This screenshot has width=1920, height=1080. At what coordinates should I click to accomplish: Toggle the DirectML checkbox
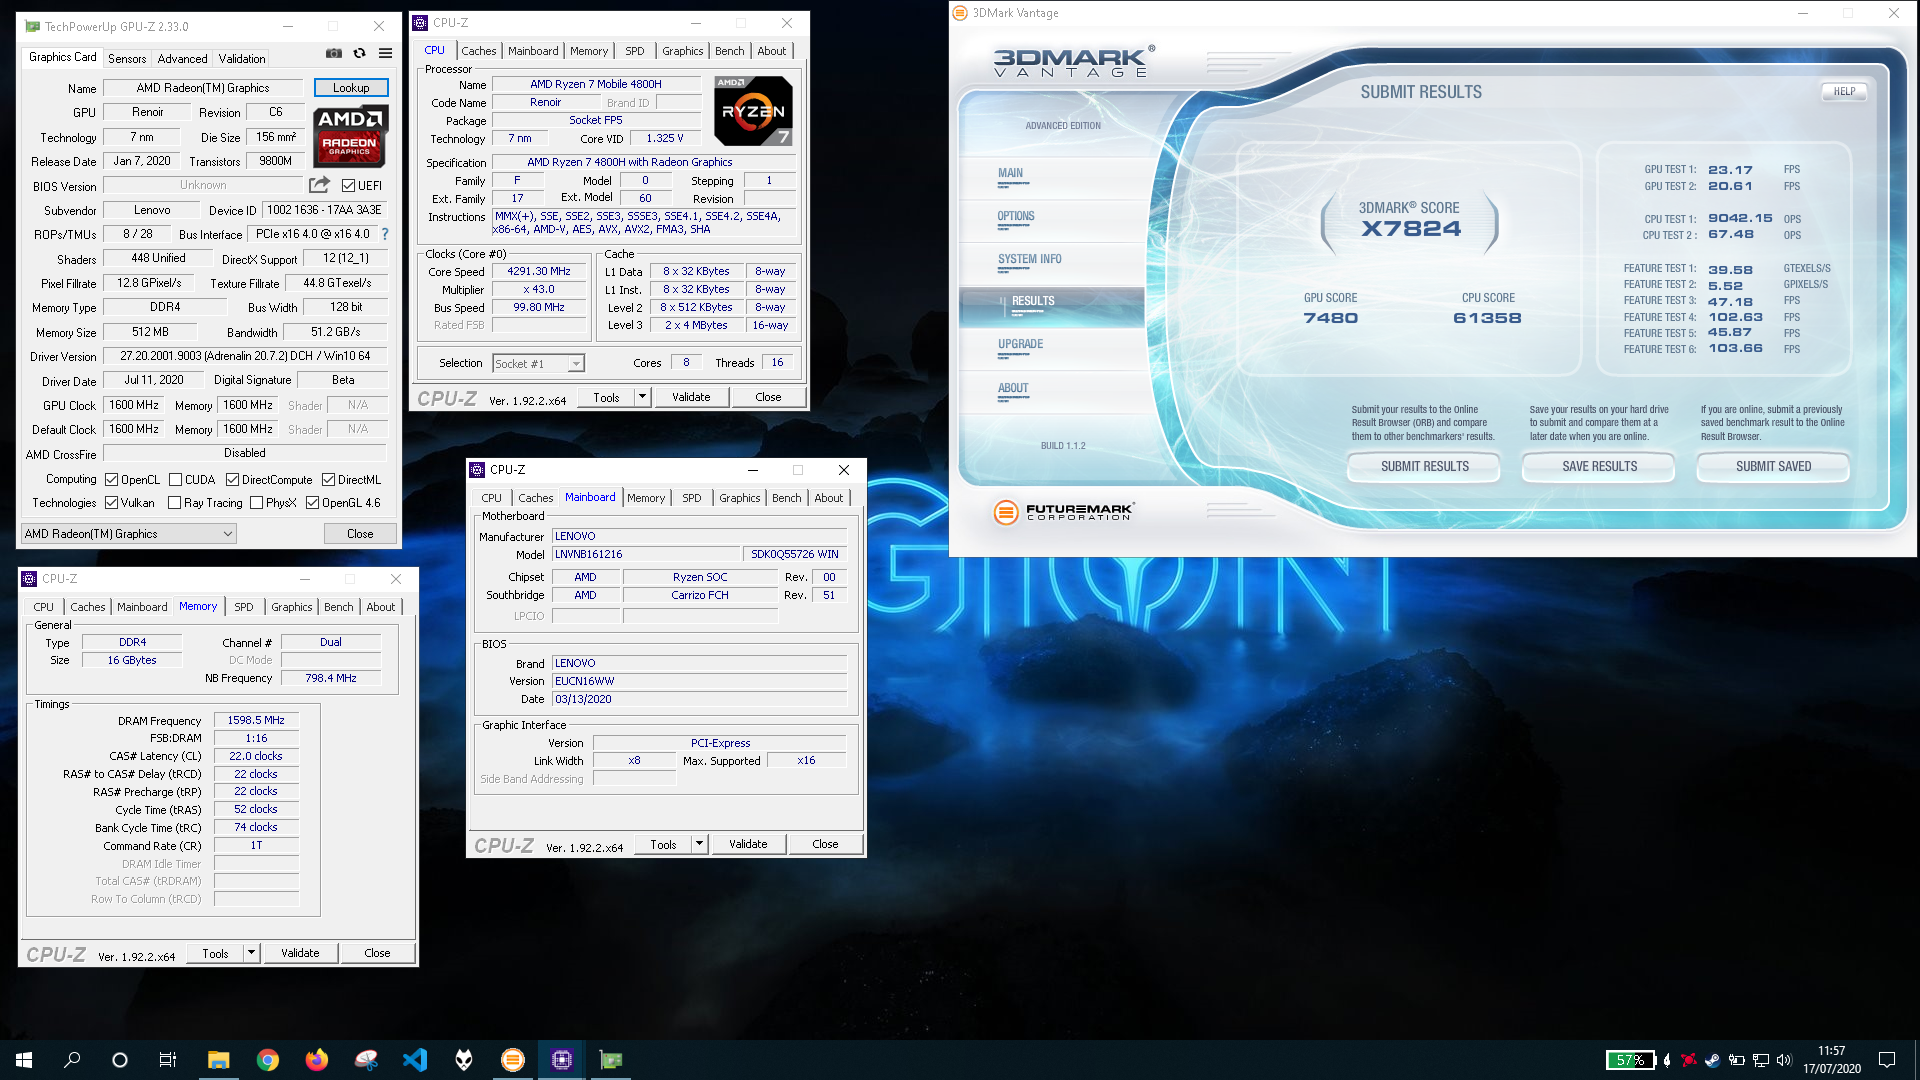point(328,480)
